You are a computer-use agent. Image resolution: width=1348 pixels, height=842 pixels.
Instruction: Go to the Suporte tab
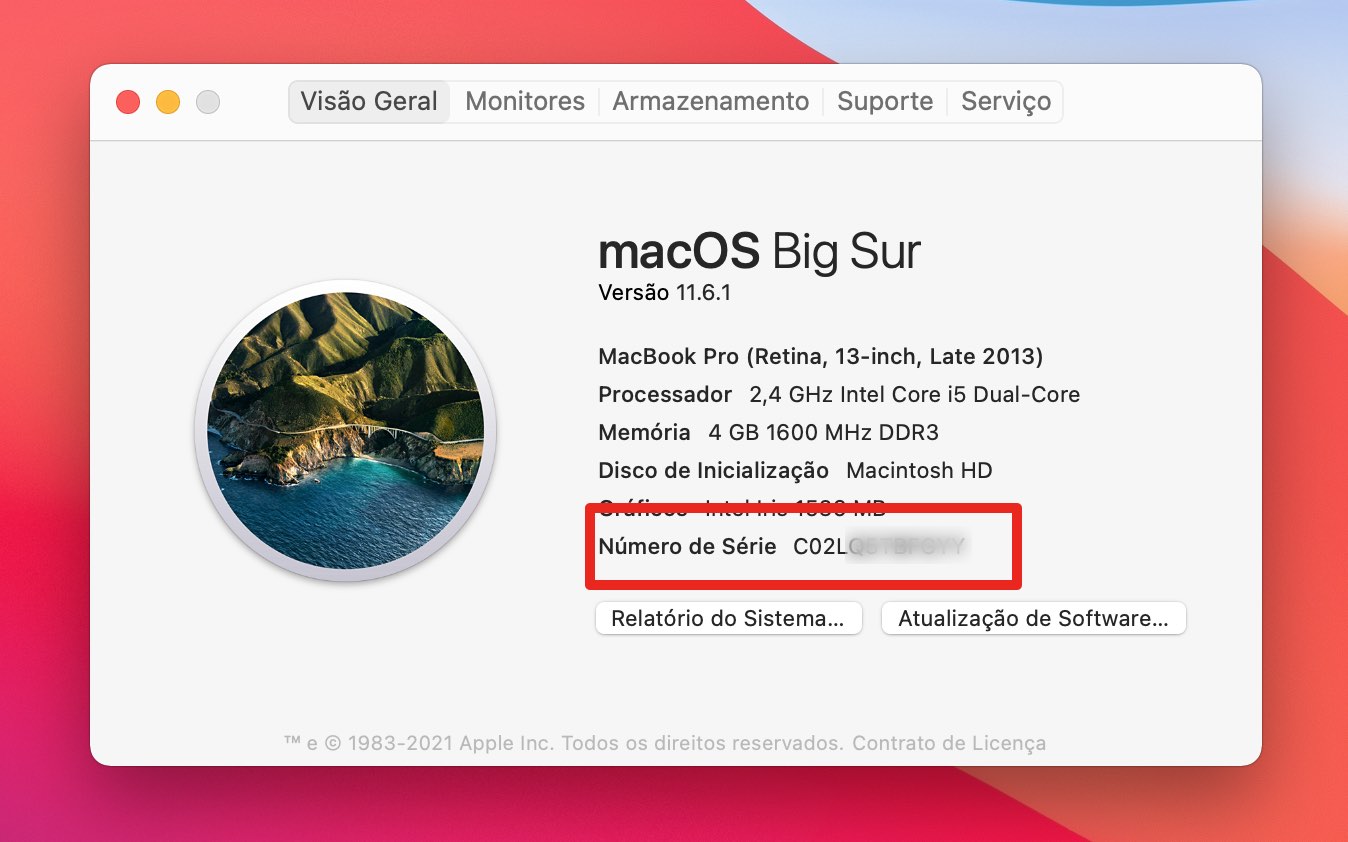pos(885,102)
